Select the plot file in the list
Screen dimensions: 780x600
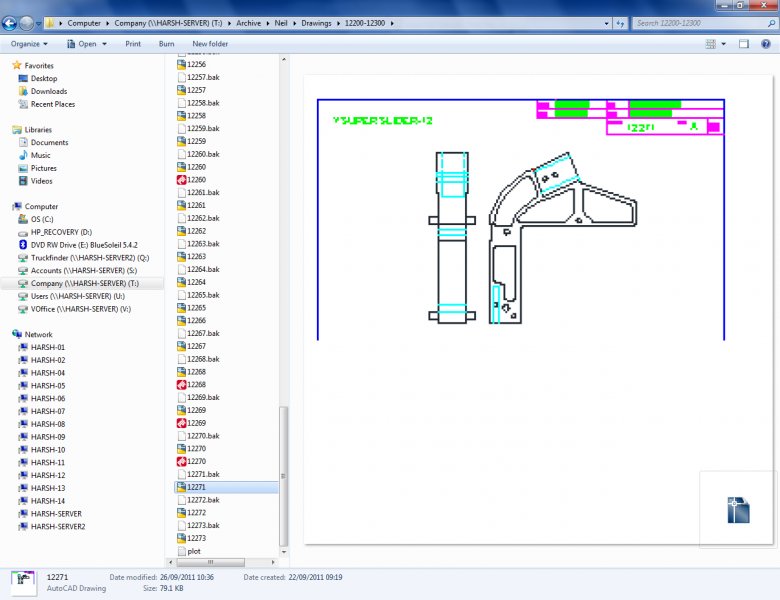[x=194, y=551]
